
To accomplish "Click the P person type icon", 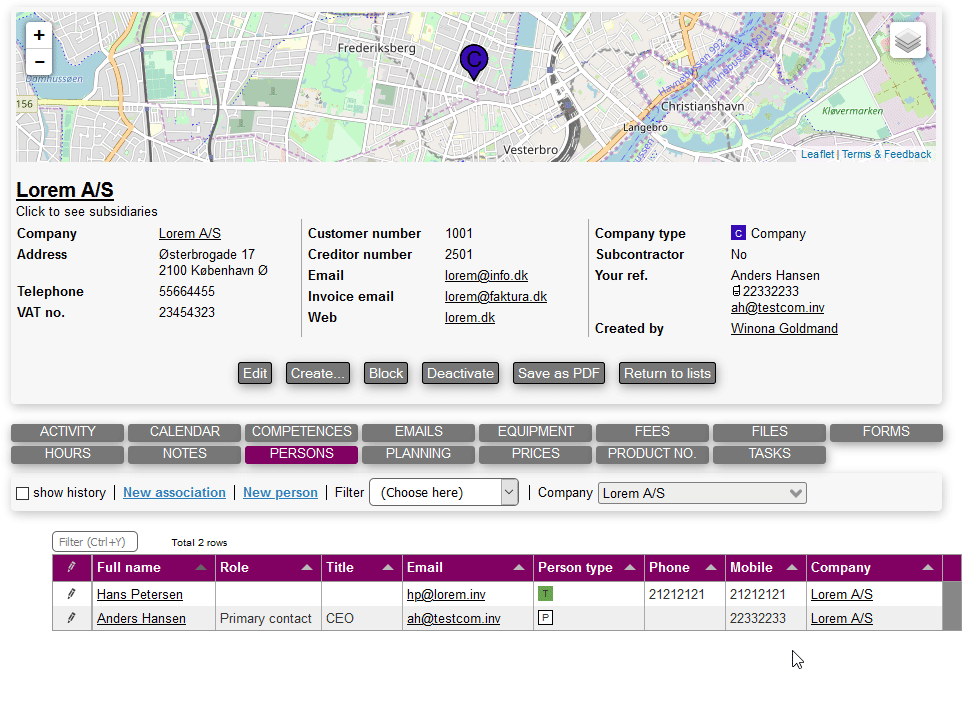I will coord(545,618).
